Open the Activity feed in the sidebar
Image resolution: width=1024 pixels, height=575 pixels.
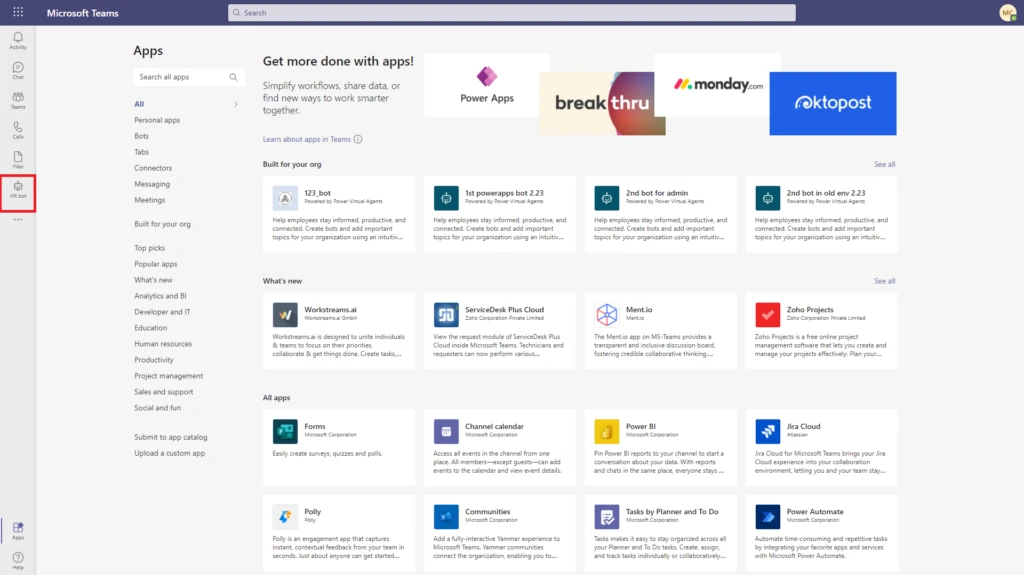[18, 41]
